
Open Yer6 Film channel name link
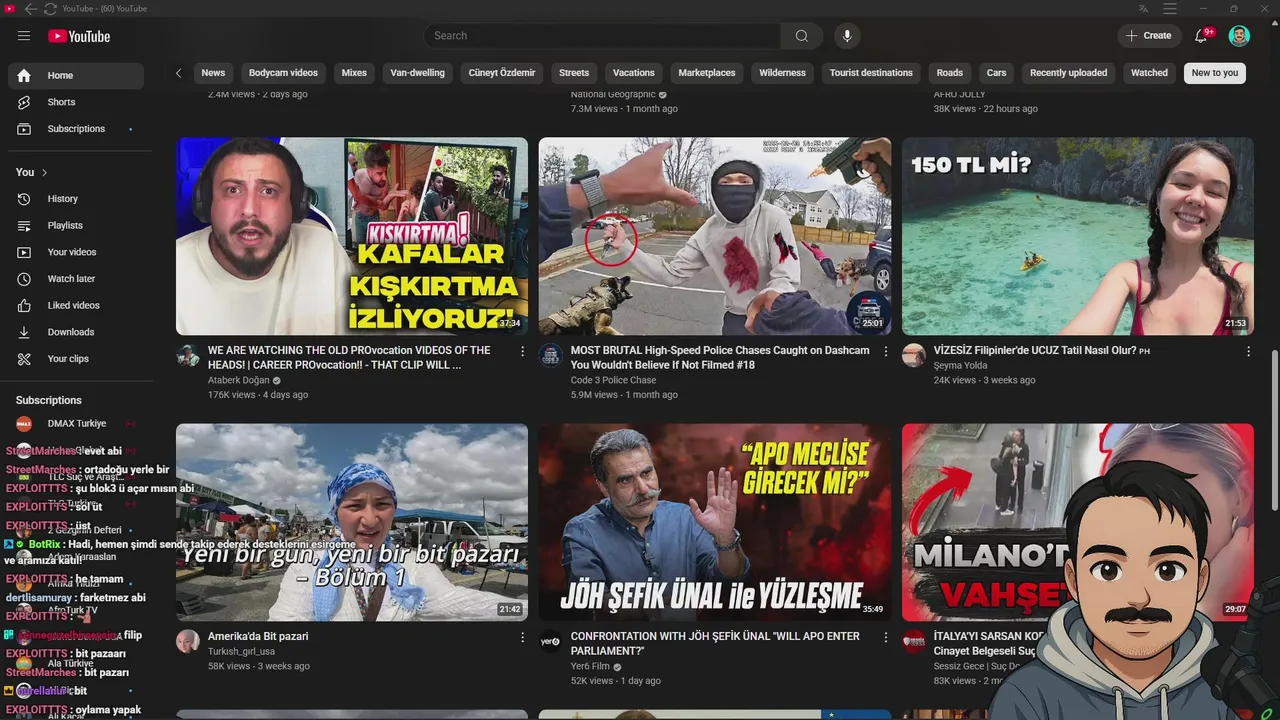[x=590, y=666]
